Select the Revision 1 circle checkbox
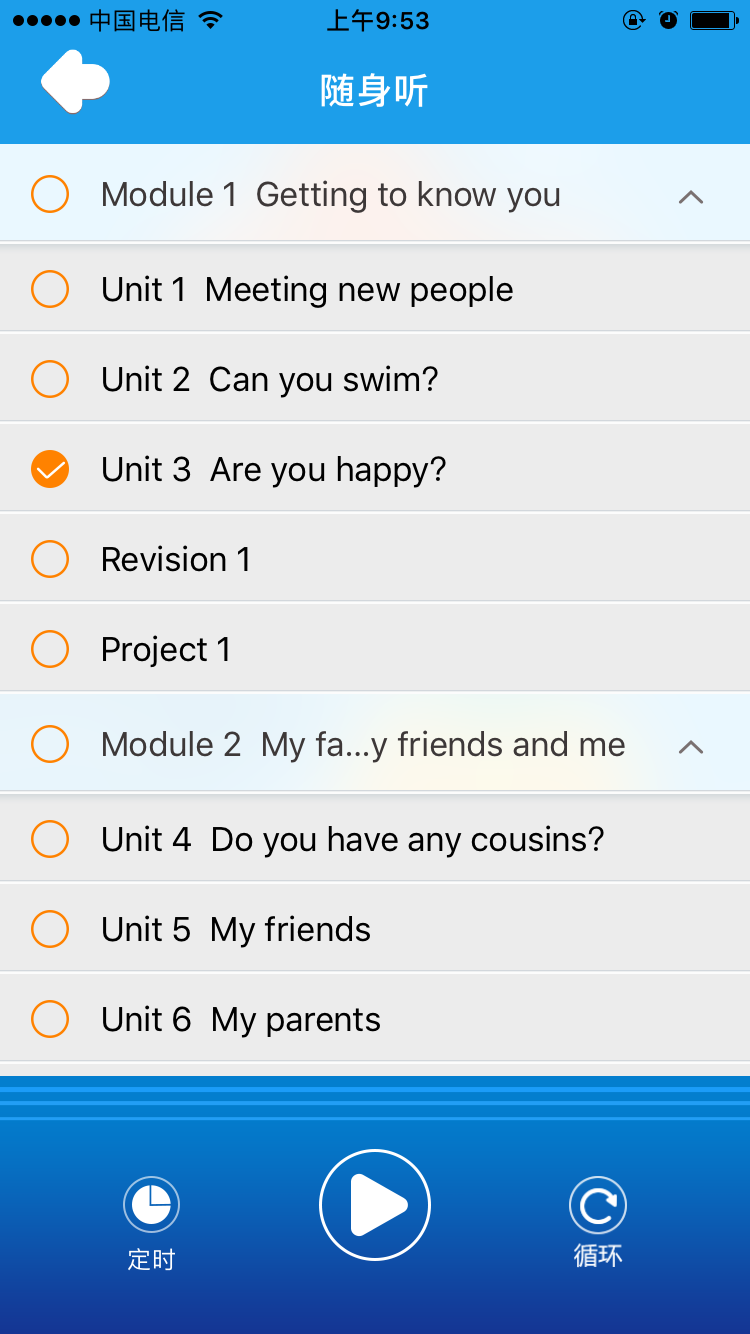 pos(50,559)
